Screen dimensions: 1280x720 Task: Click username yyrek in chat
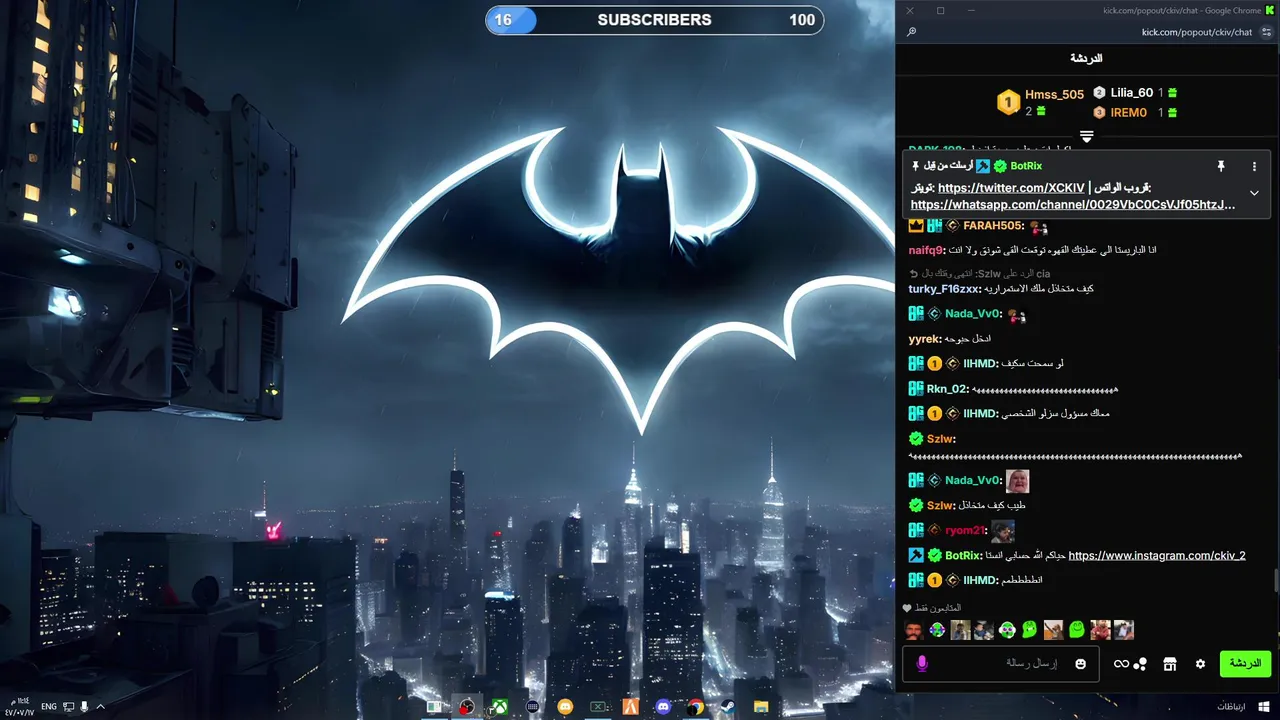click(x=925, y=339)
